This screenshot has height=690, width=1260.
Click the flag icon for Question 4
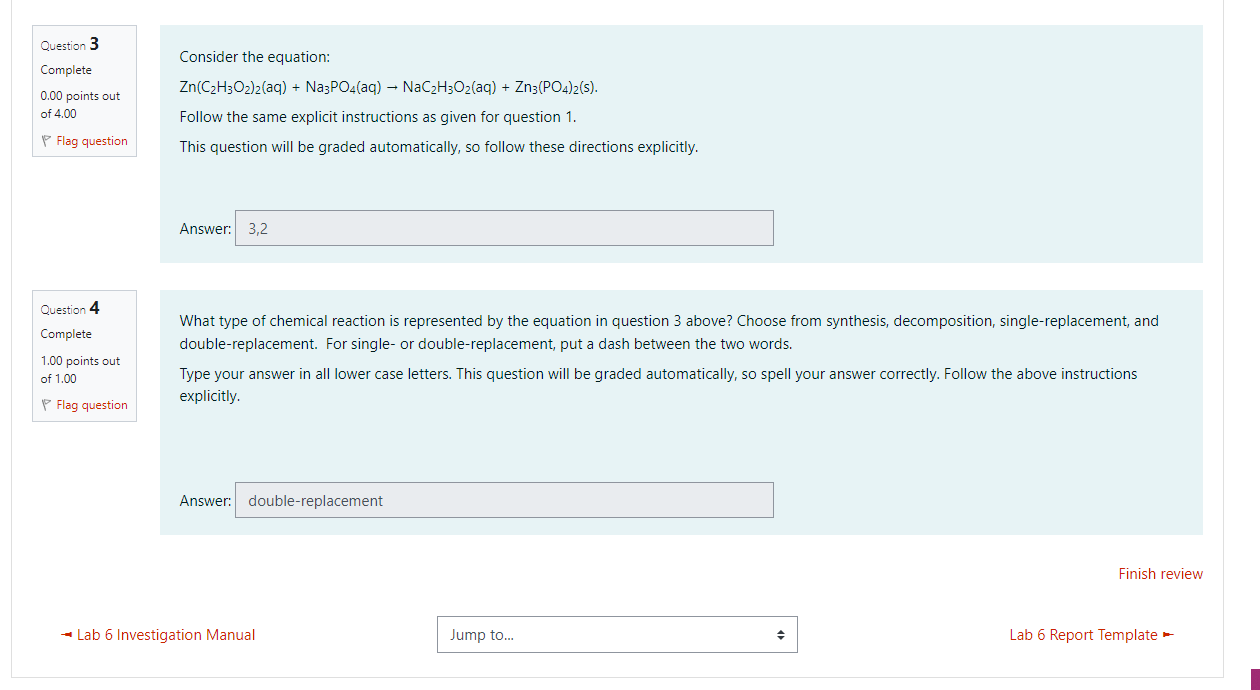click(x=46, y=406)
